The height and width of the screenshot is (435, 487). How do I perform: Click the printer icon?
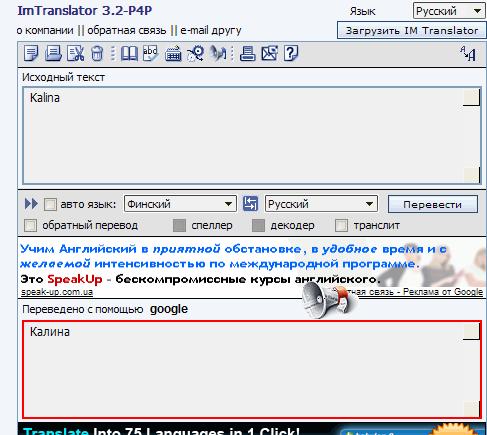click(x=248, y=53)
